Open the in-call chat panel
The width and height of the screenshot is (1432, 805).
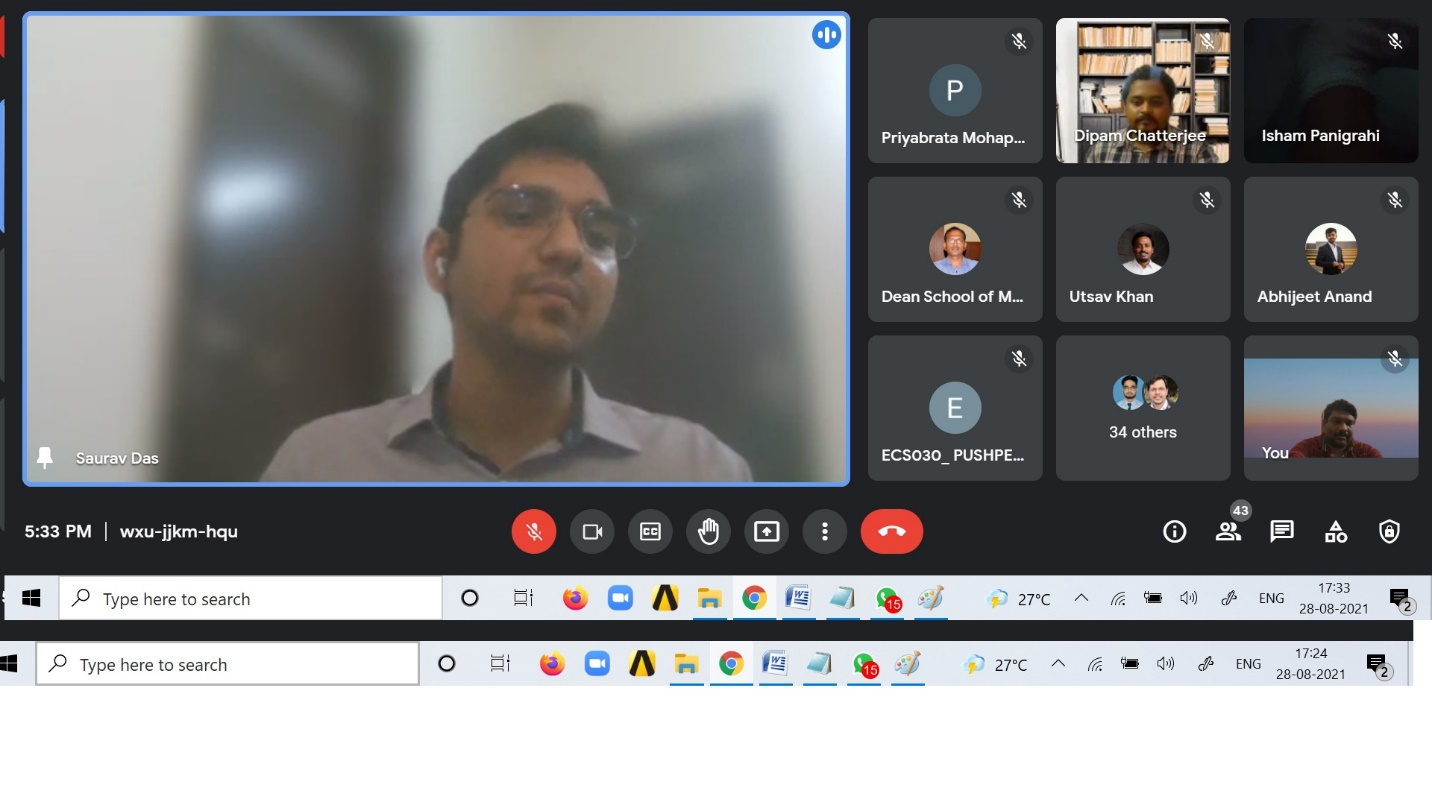1282,532
